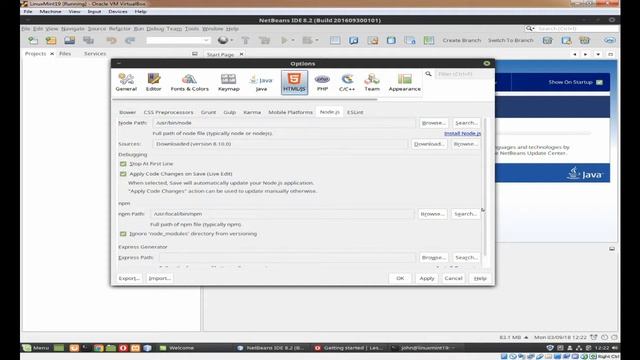Click OK in Options dialog

400,278
